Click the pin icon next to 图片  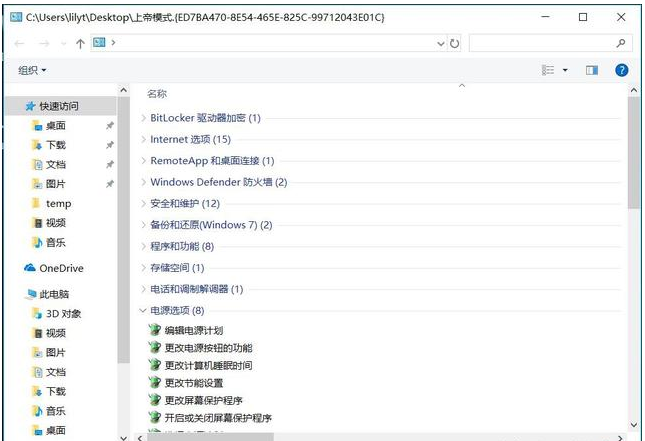(x=110, y=184)
